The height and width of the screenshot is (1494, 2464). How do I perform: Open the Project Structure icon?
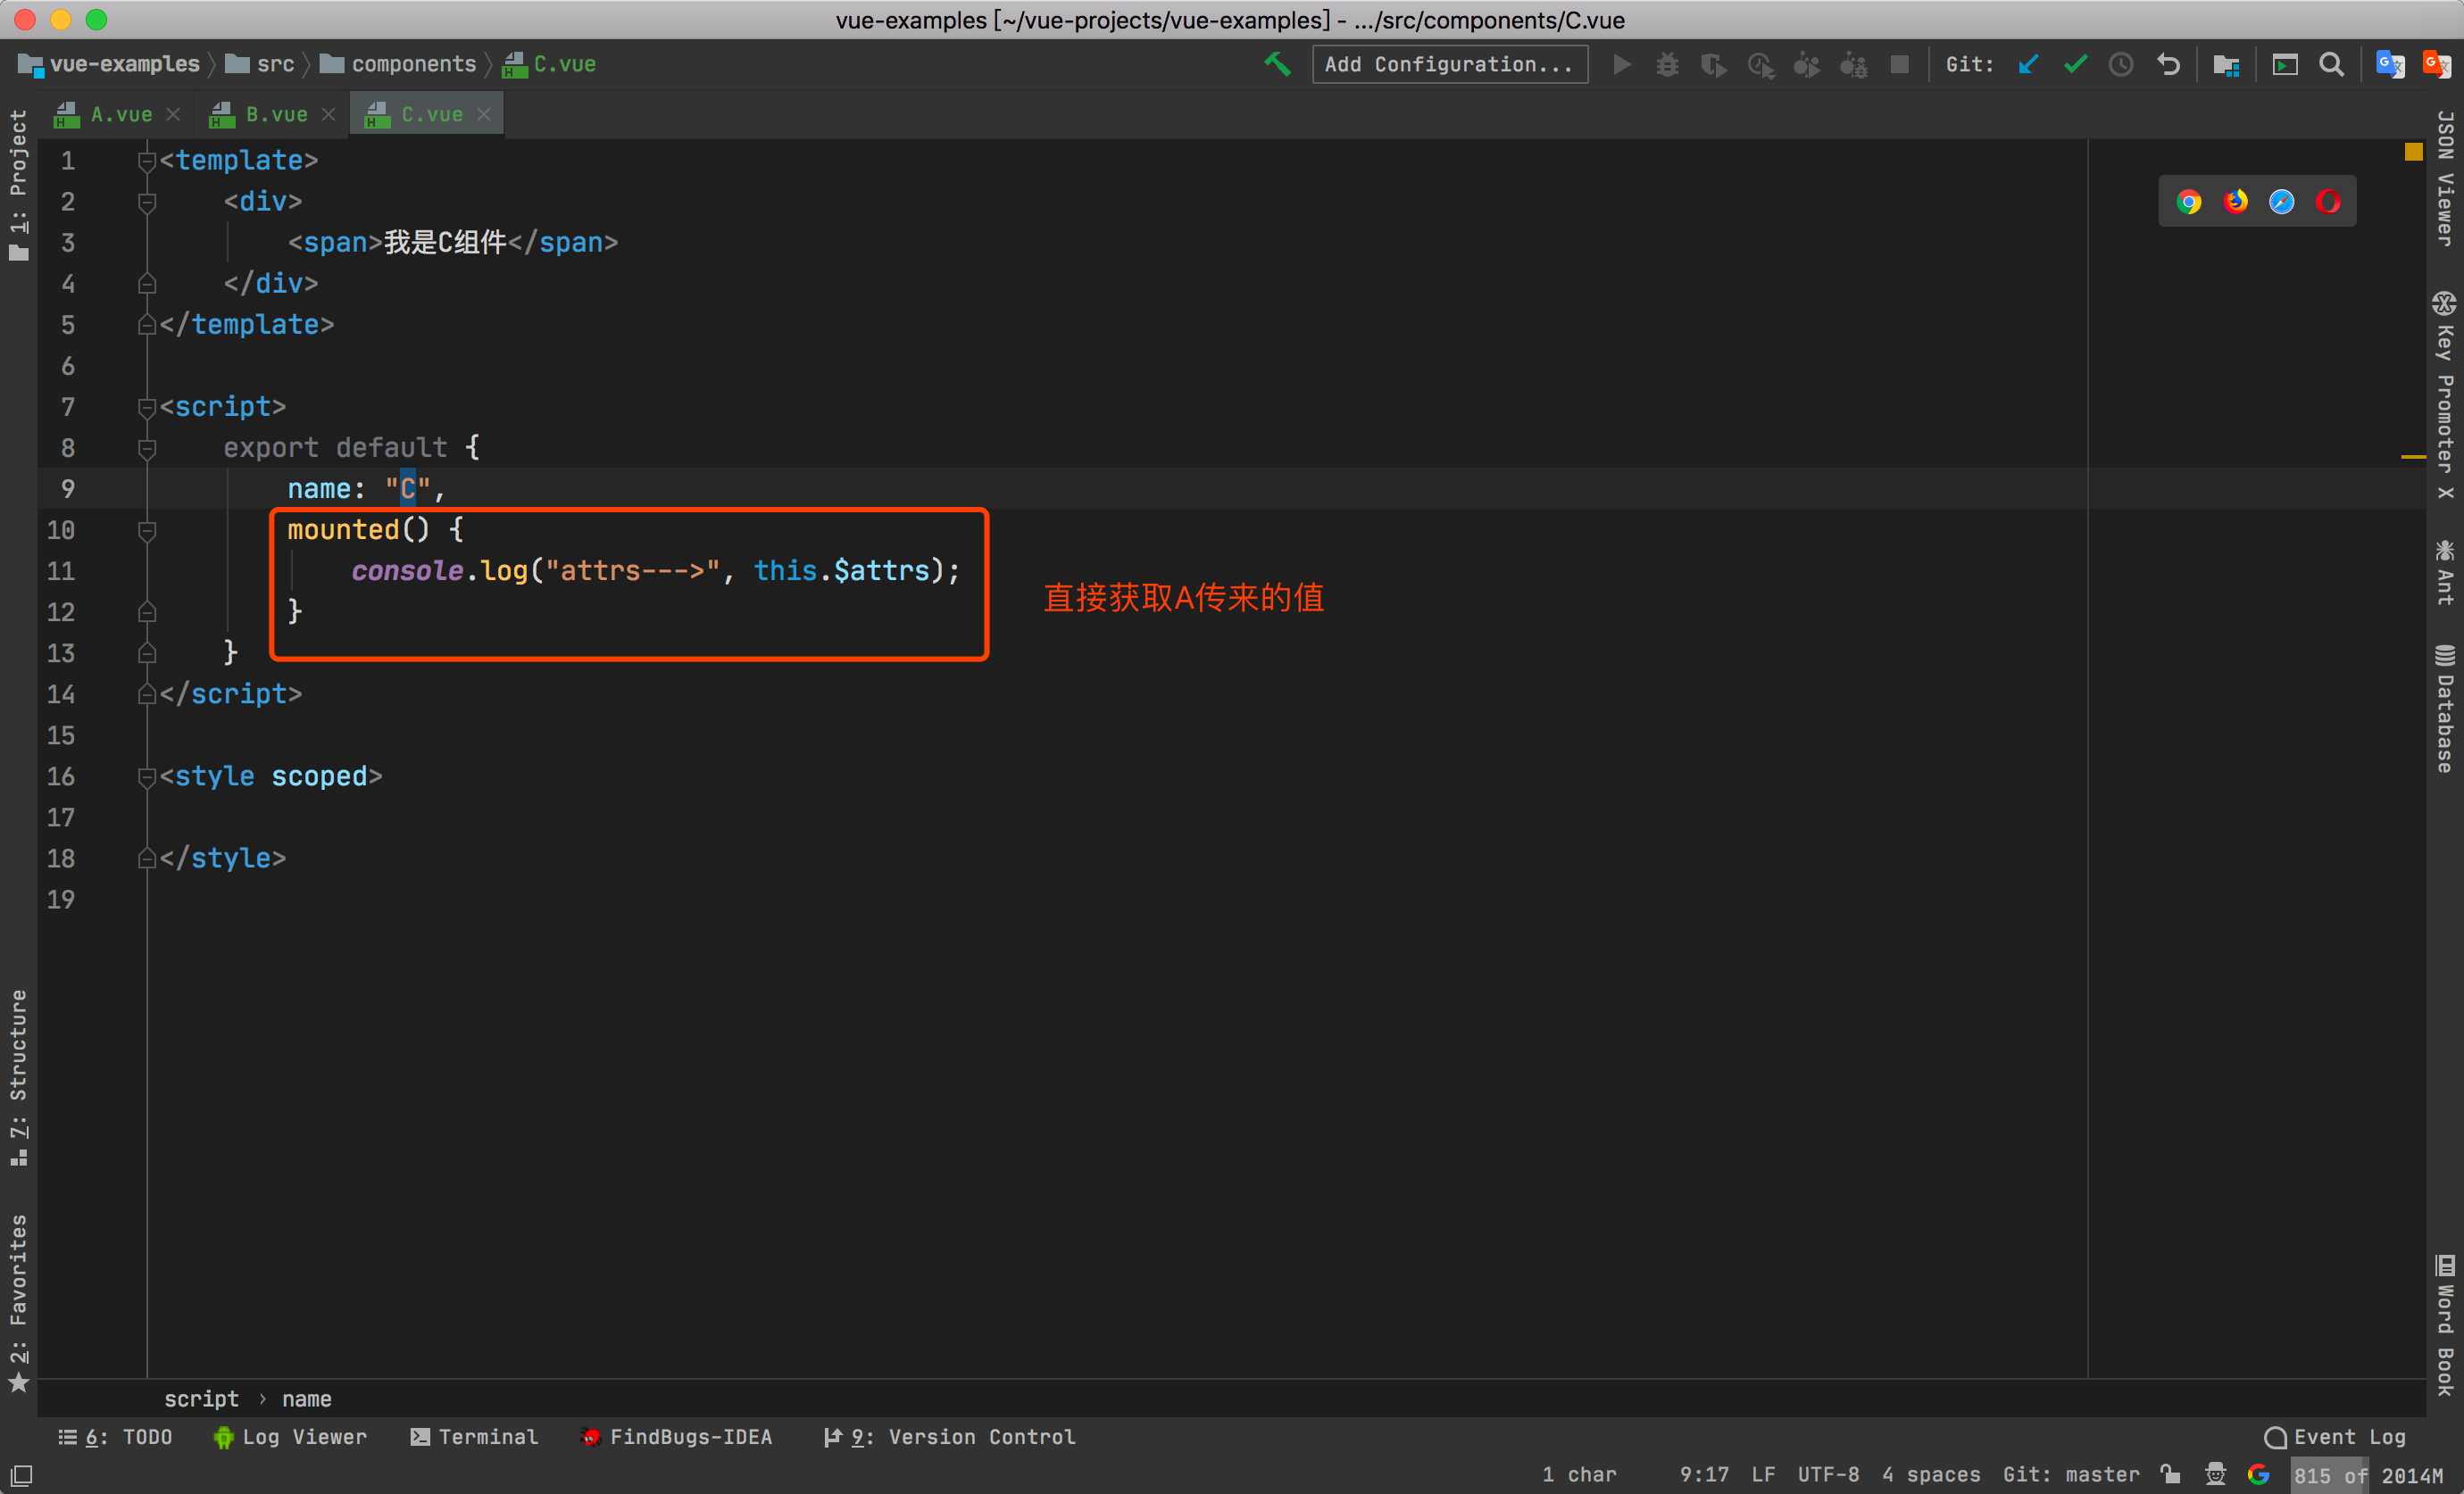click(x=2226, y=65)
